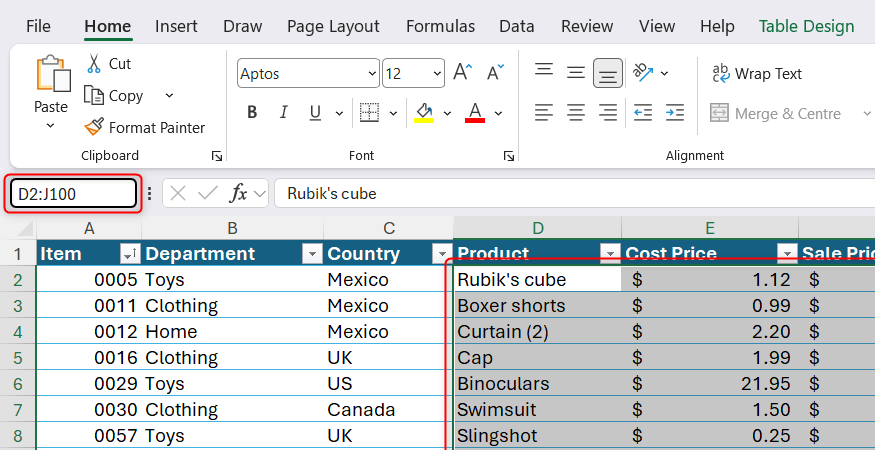This screenshot has height=450, width=875.
Task: Click the name box showing D2:J100
Action: [x=73, y=194]
